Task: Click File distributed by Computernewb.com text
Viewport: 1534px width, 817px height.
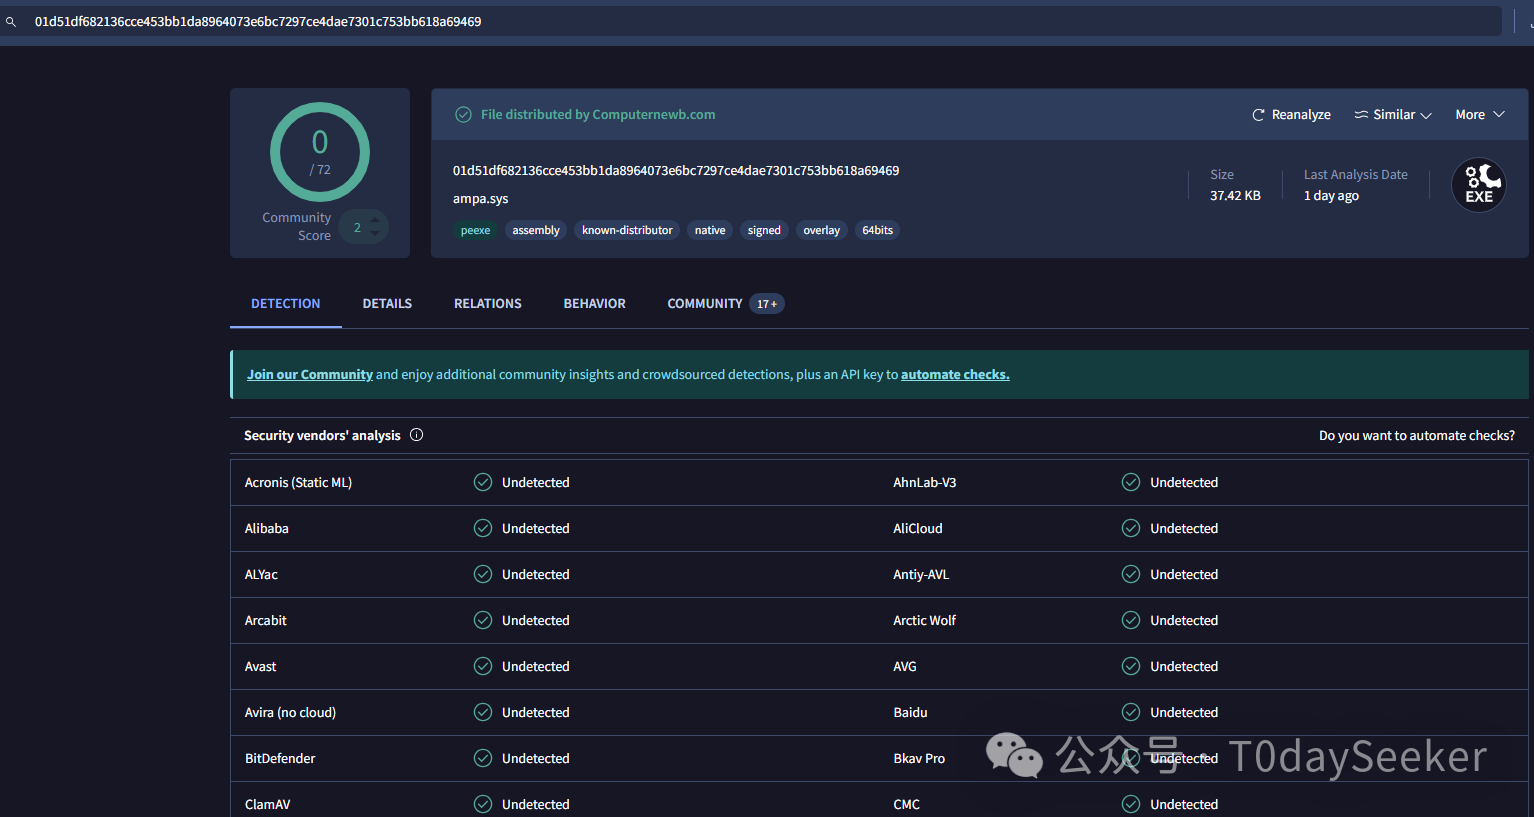Action: point(598,115)
